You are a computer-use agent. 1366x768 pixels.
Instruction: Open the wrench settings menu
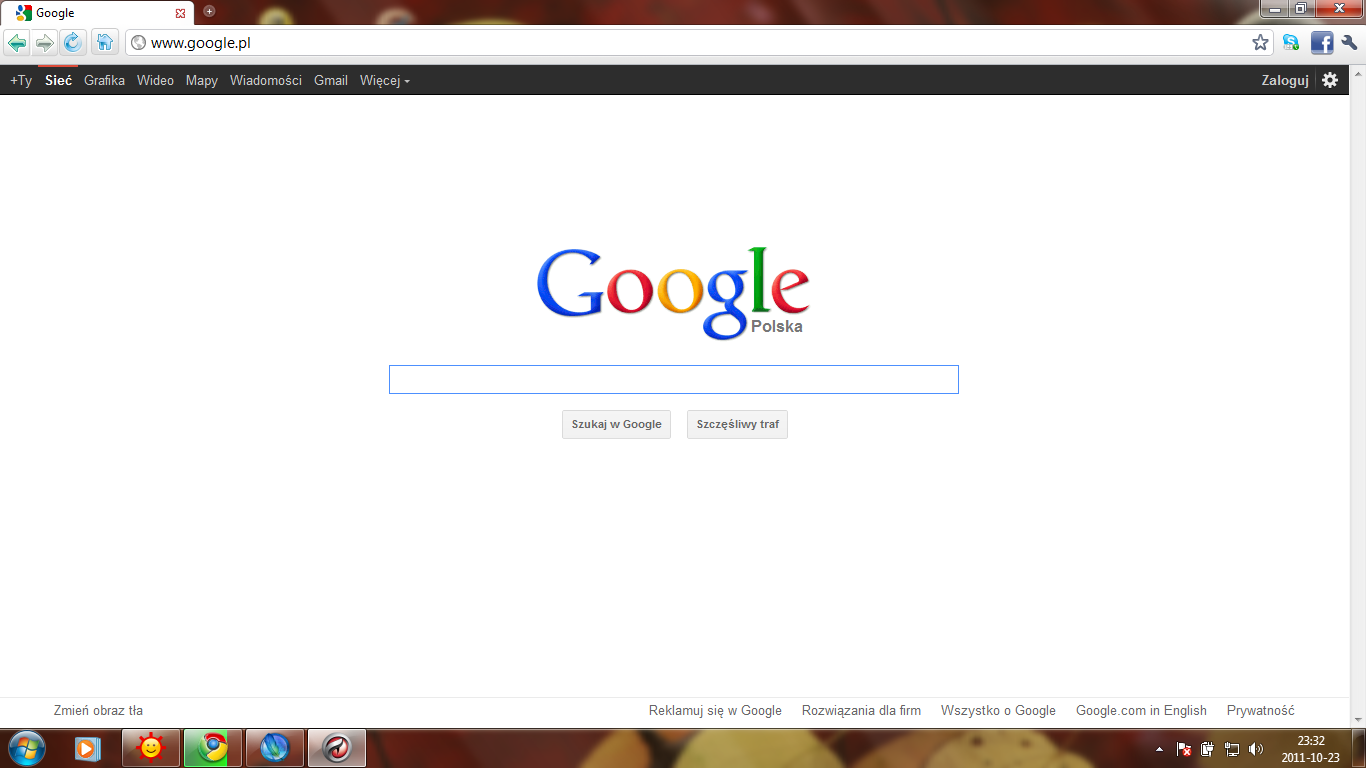click(x=1350, y=43)
